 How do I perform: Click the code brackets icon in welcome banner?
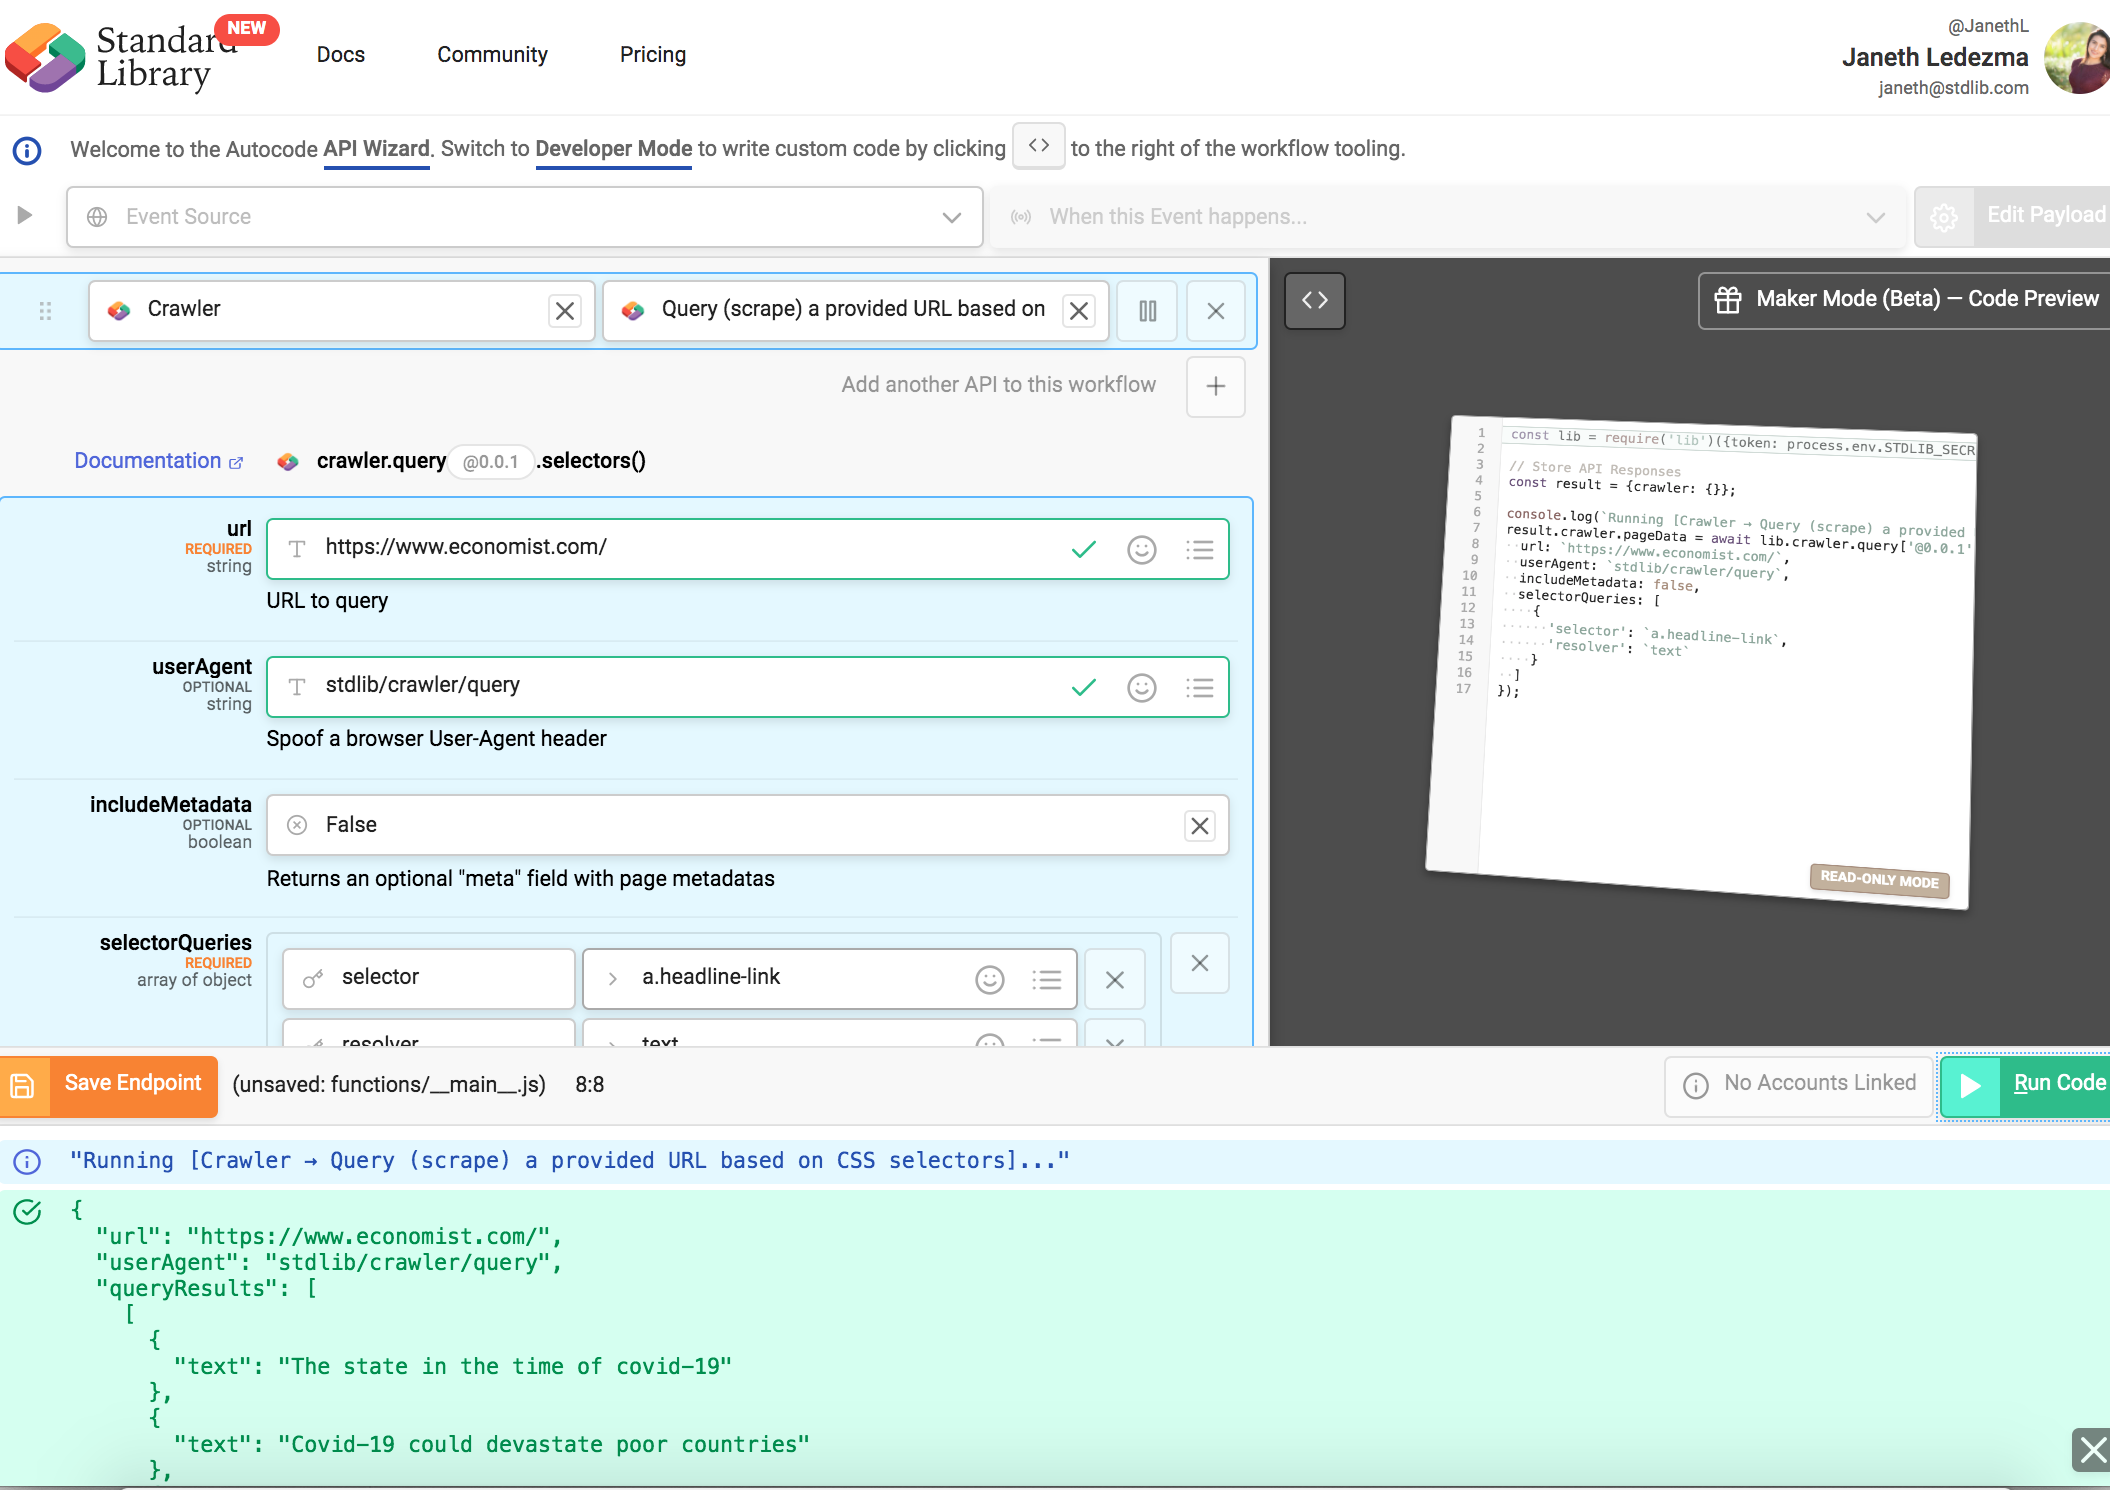1038,146
